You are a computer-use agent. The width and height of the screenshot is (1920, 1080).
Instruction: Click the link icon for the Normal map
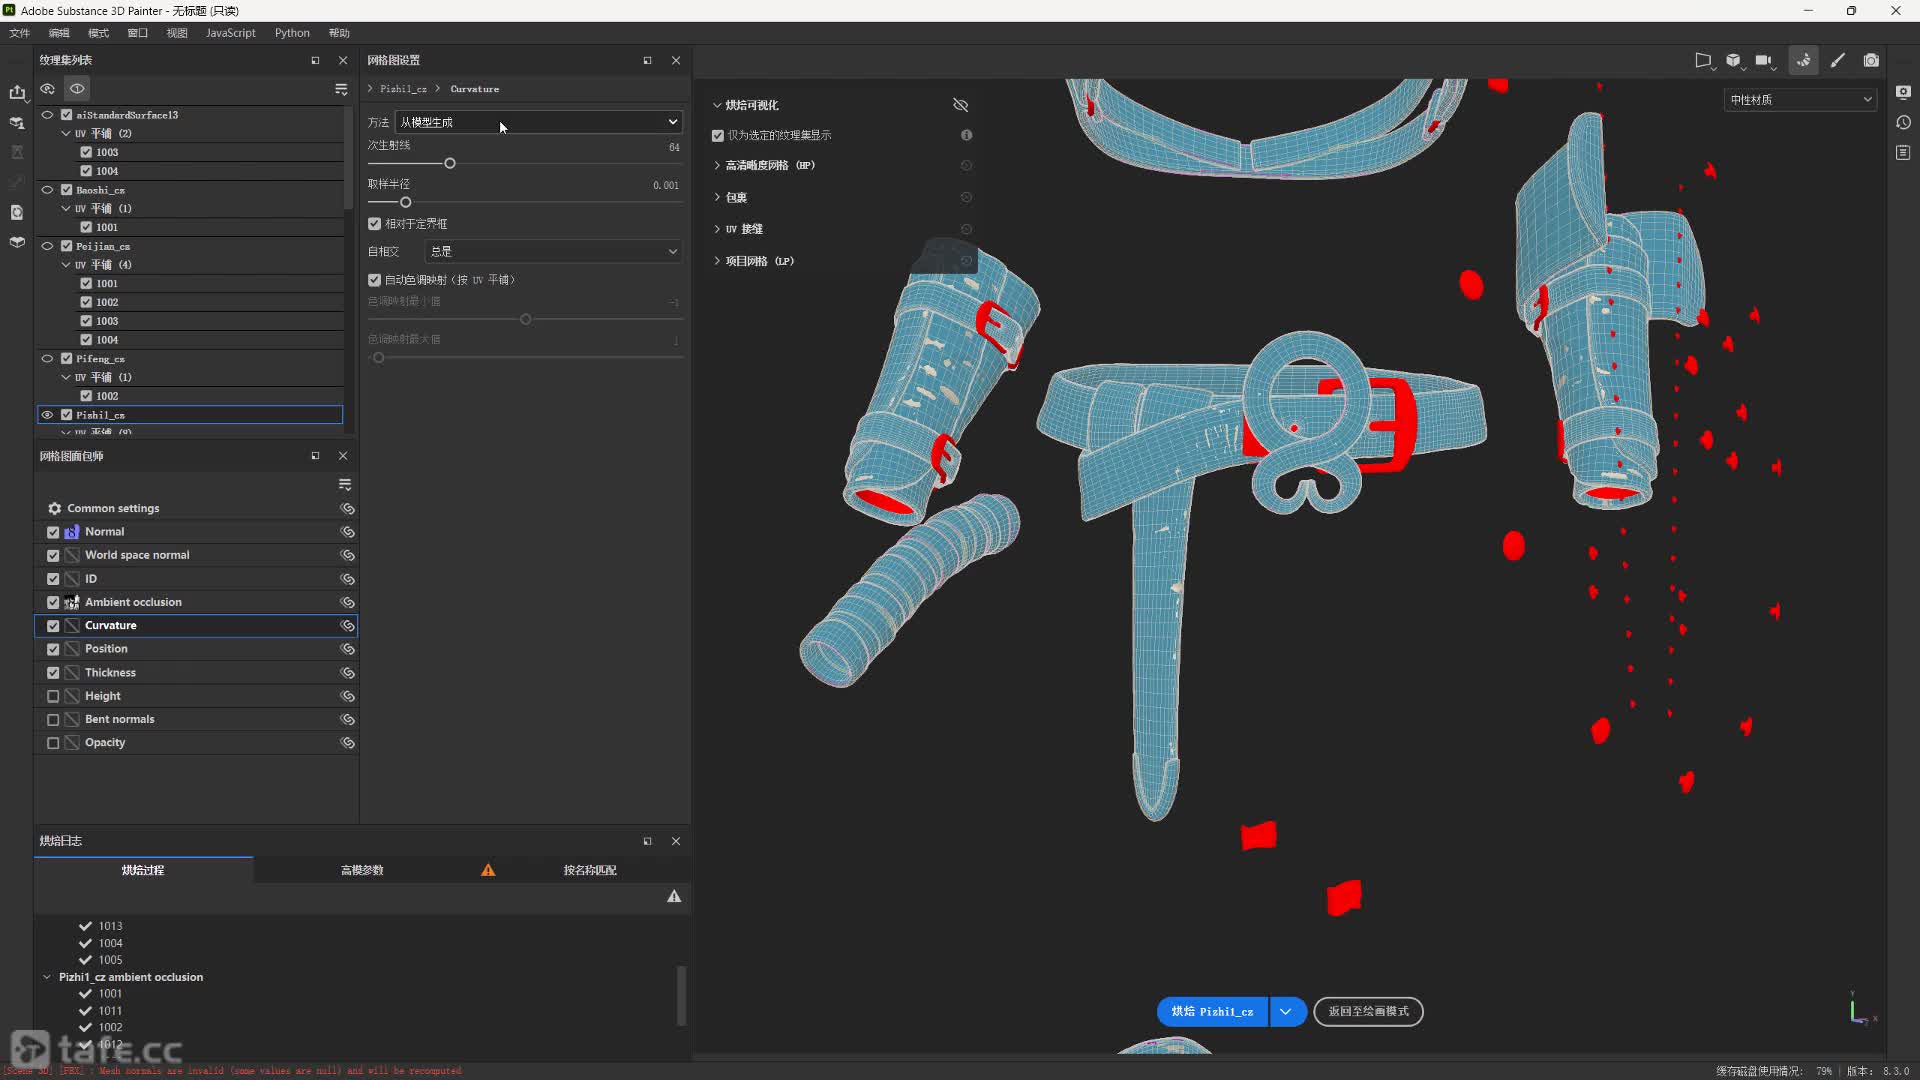click(347, 532)
